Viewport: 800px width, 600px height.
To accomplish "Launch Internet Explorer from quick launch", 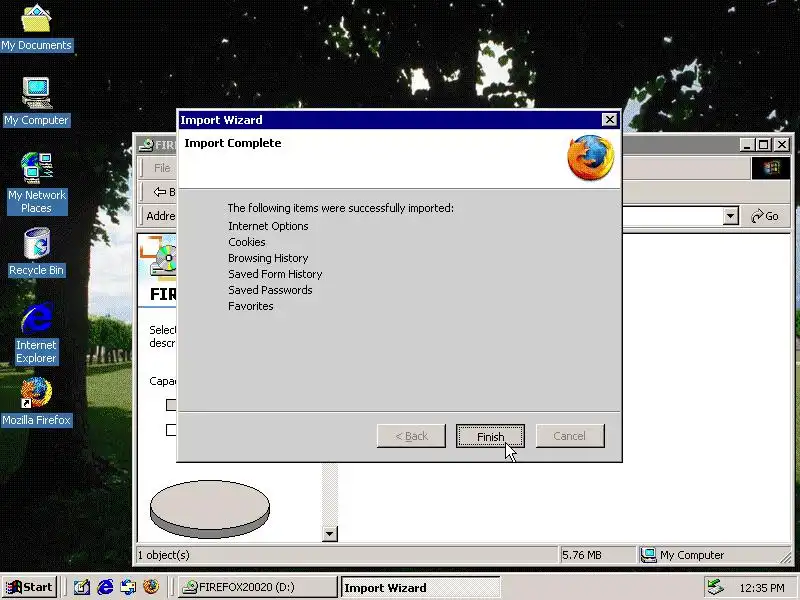I will (105, 587).
